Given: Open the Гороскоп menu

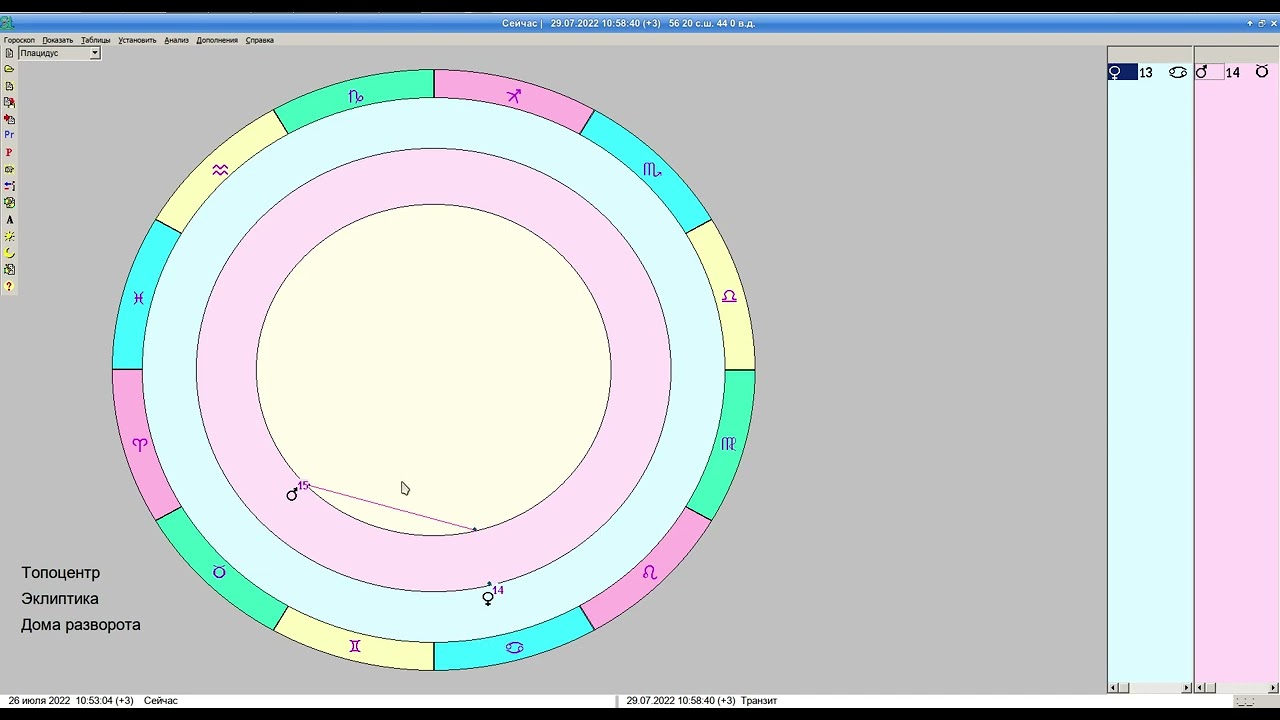Looking at the screenshot, I should click(19, 40).
